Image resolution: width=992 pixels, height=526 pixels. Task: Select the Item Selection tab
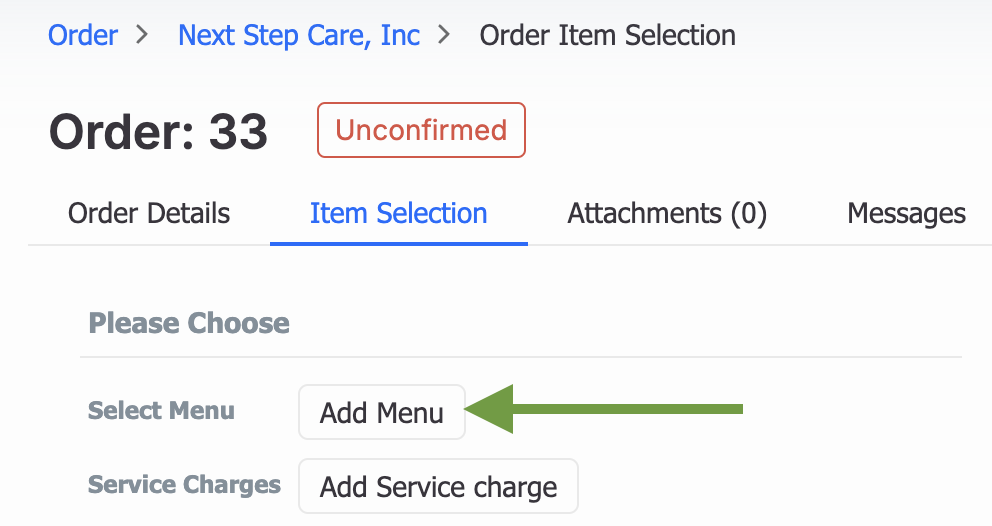pos(398,213)
